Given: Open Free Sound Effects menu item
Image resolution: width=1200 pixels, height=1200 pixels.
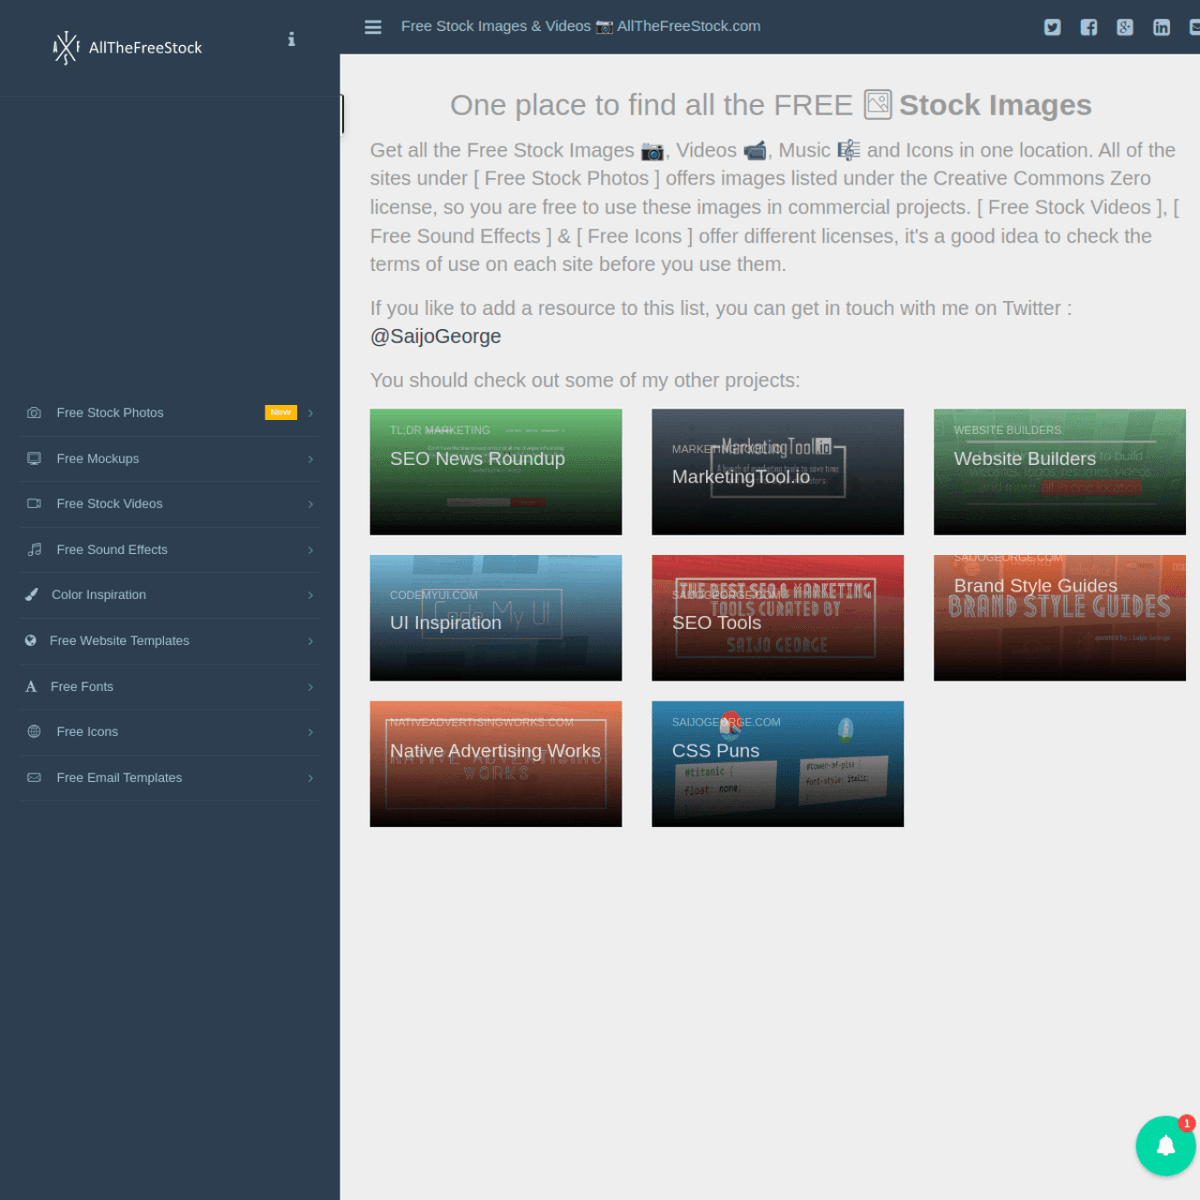Looking at the screenshot, I should tap(170, 550).
